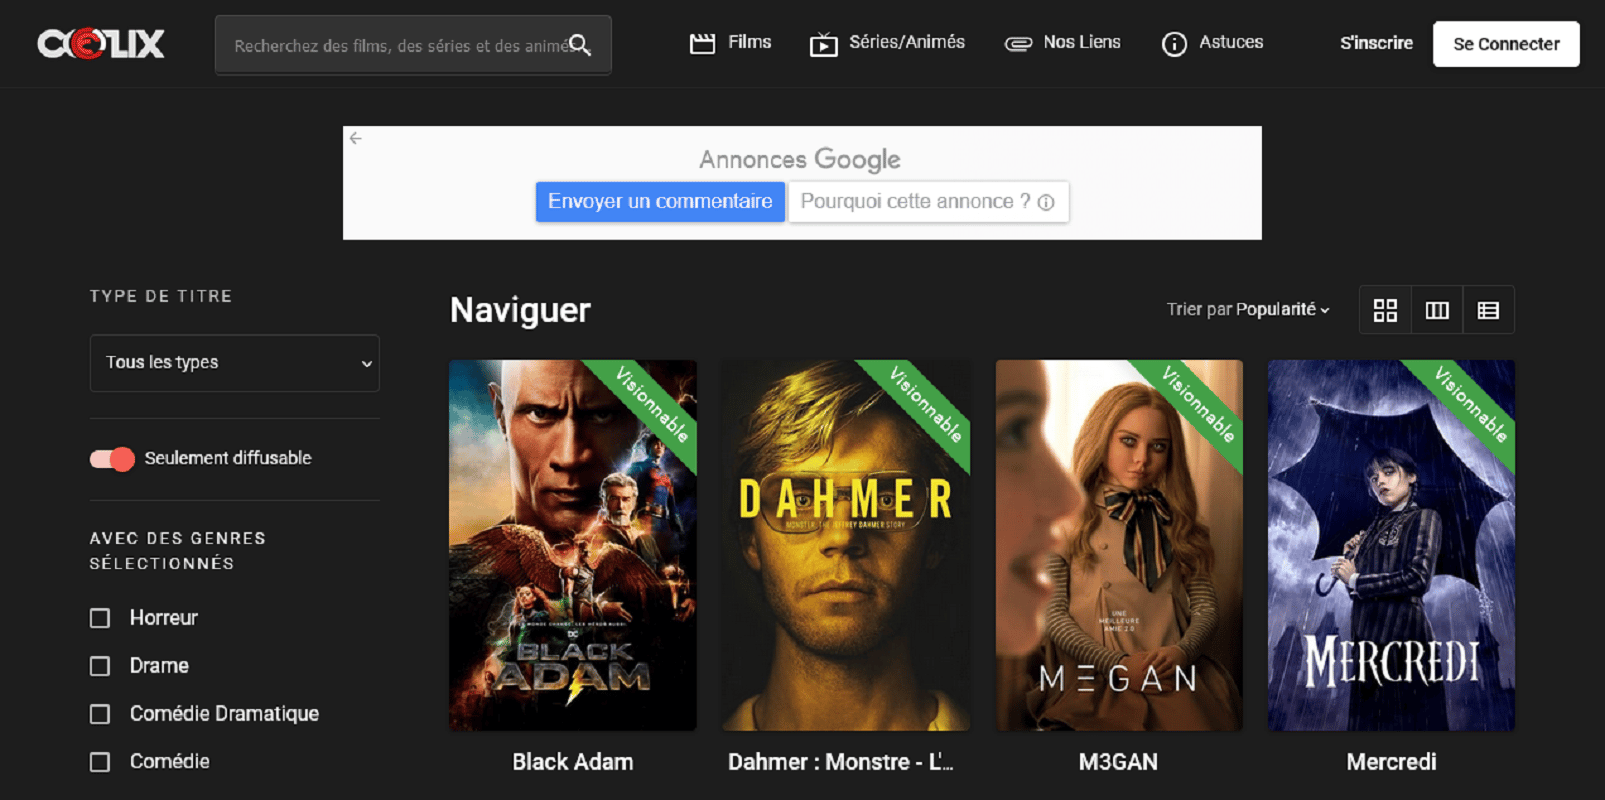The image size is (1605, 800).
Task: Click the Films clapperboard icon
Action: 703,43
